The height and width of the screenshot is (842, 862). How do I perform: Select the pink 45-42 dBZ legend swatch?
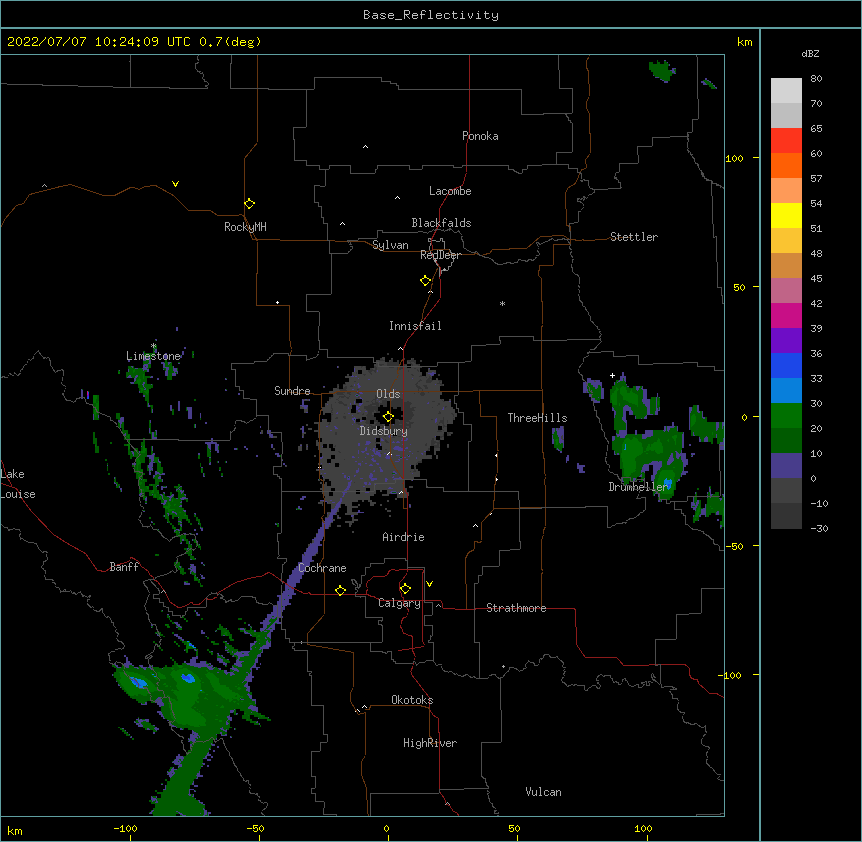point(786,291)
